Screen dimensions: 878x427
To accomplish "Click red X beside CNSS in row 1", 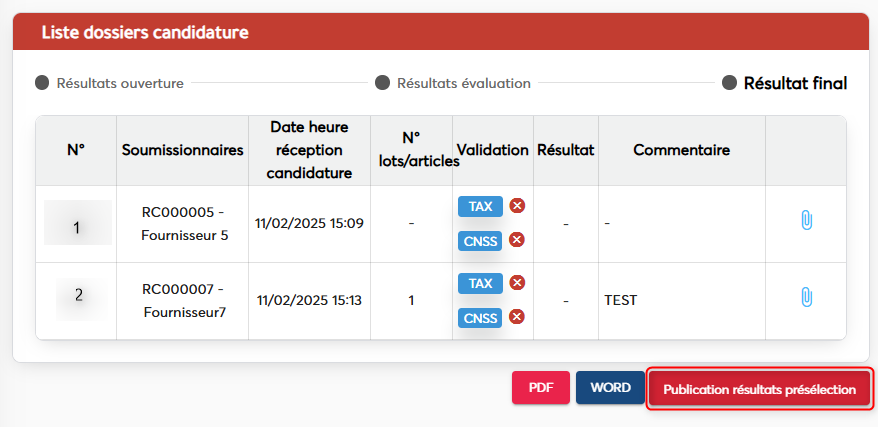I will tap(517, 240).
